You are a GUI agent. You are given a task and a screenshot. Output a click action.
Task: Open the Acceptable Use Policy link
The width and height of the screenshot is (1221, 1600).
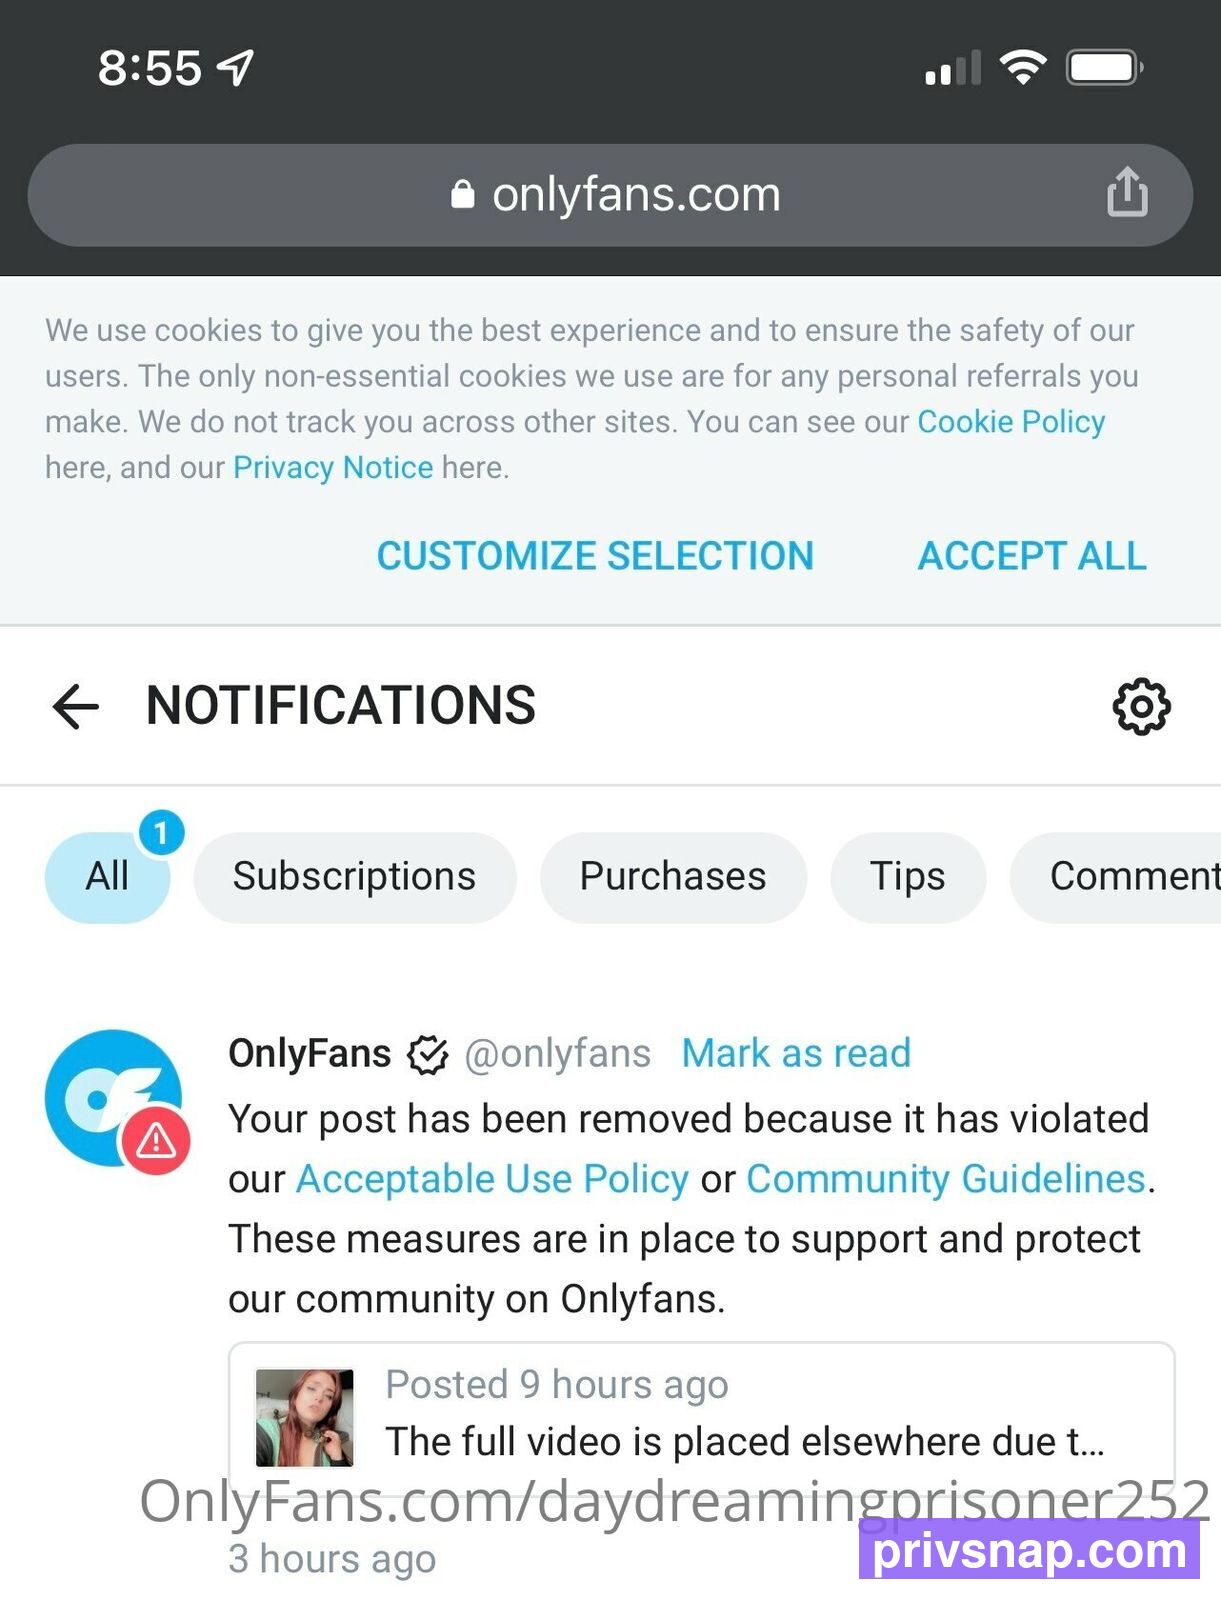click(492, 1180)
